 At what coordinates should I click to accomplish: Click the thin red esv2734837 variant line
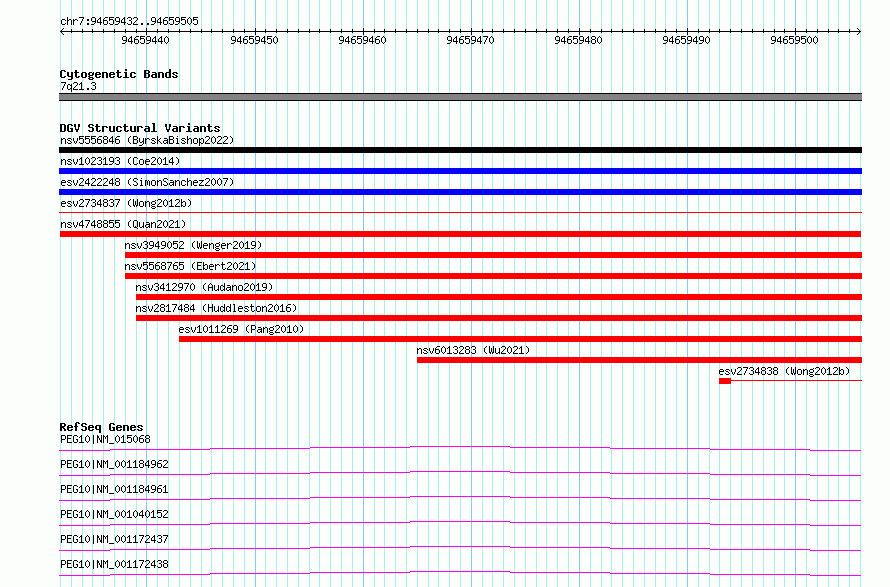point(460,212)
